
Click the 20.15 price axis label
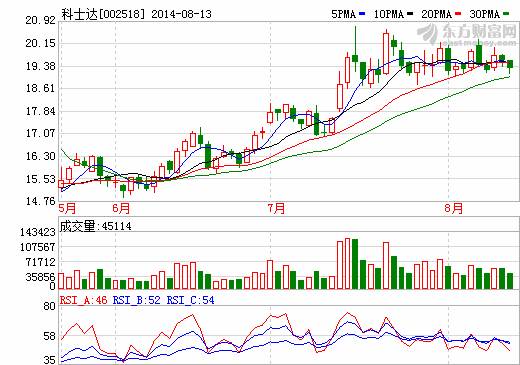click(x=40, y=43)
